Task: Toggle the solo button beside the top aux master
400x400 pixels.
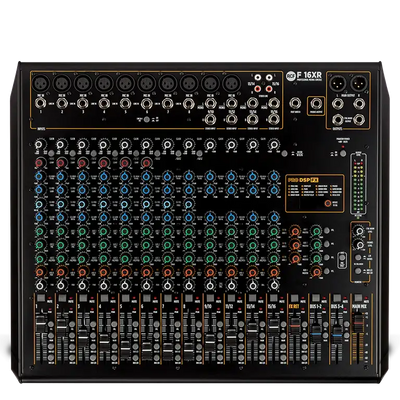Action: pyautogui.click(x=327, y=231)
